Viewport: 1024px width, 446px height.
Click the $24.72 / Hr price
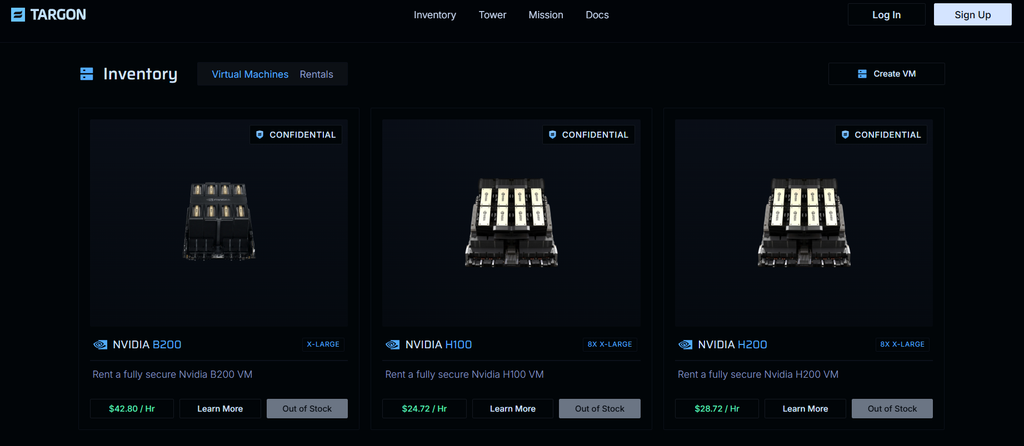(x=424, y=409)
